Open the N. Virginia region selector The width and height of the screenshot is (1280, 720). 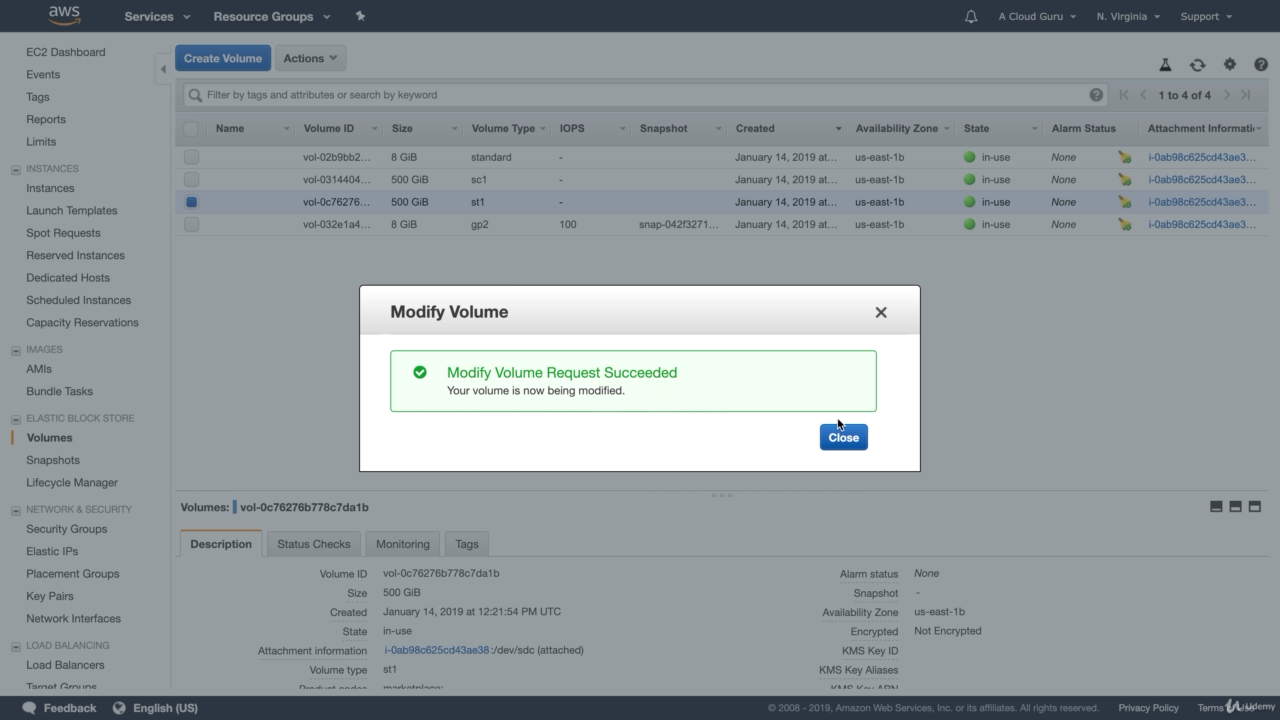click(1128, 16)
